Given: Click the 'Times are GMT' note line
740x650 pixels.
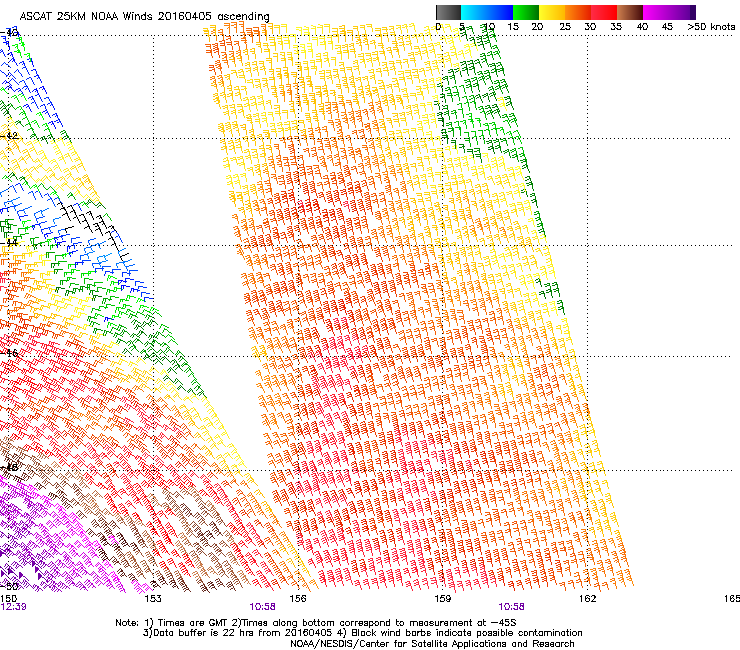Looking at the screenshot, I should pos(316,623).
